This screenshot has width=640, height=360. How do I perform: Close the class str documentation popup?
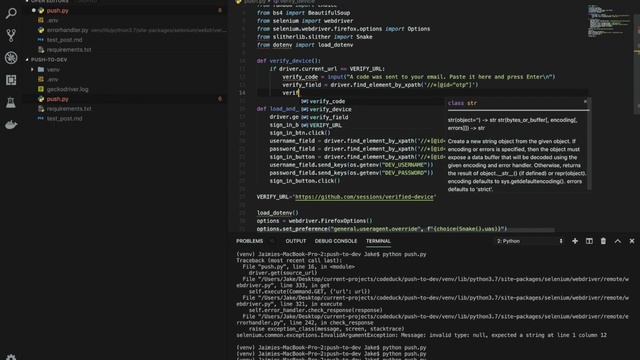click(585, 101)
